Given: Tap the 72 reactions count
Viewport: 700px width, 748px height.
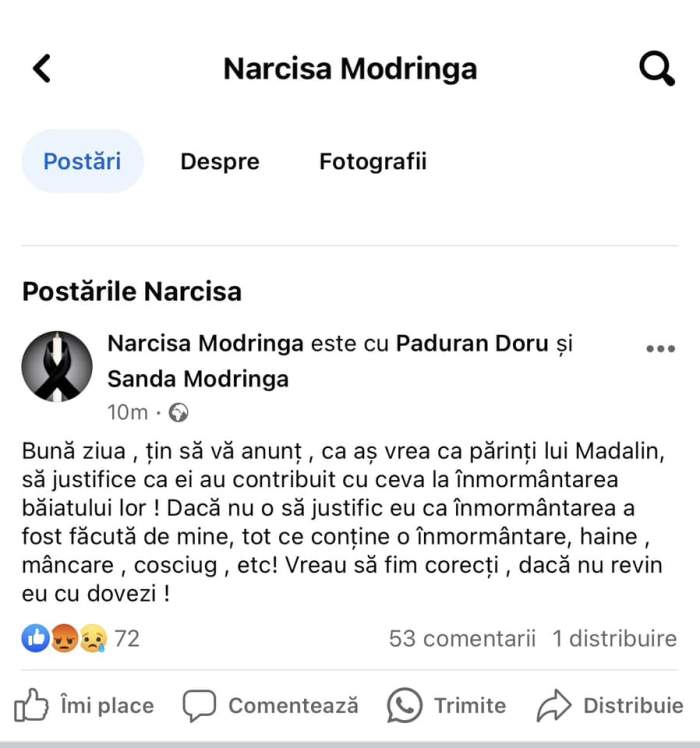Looking at the screenshot, I should pyautogui.click(x=127, y=638).
